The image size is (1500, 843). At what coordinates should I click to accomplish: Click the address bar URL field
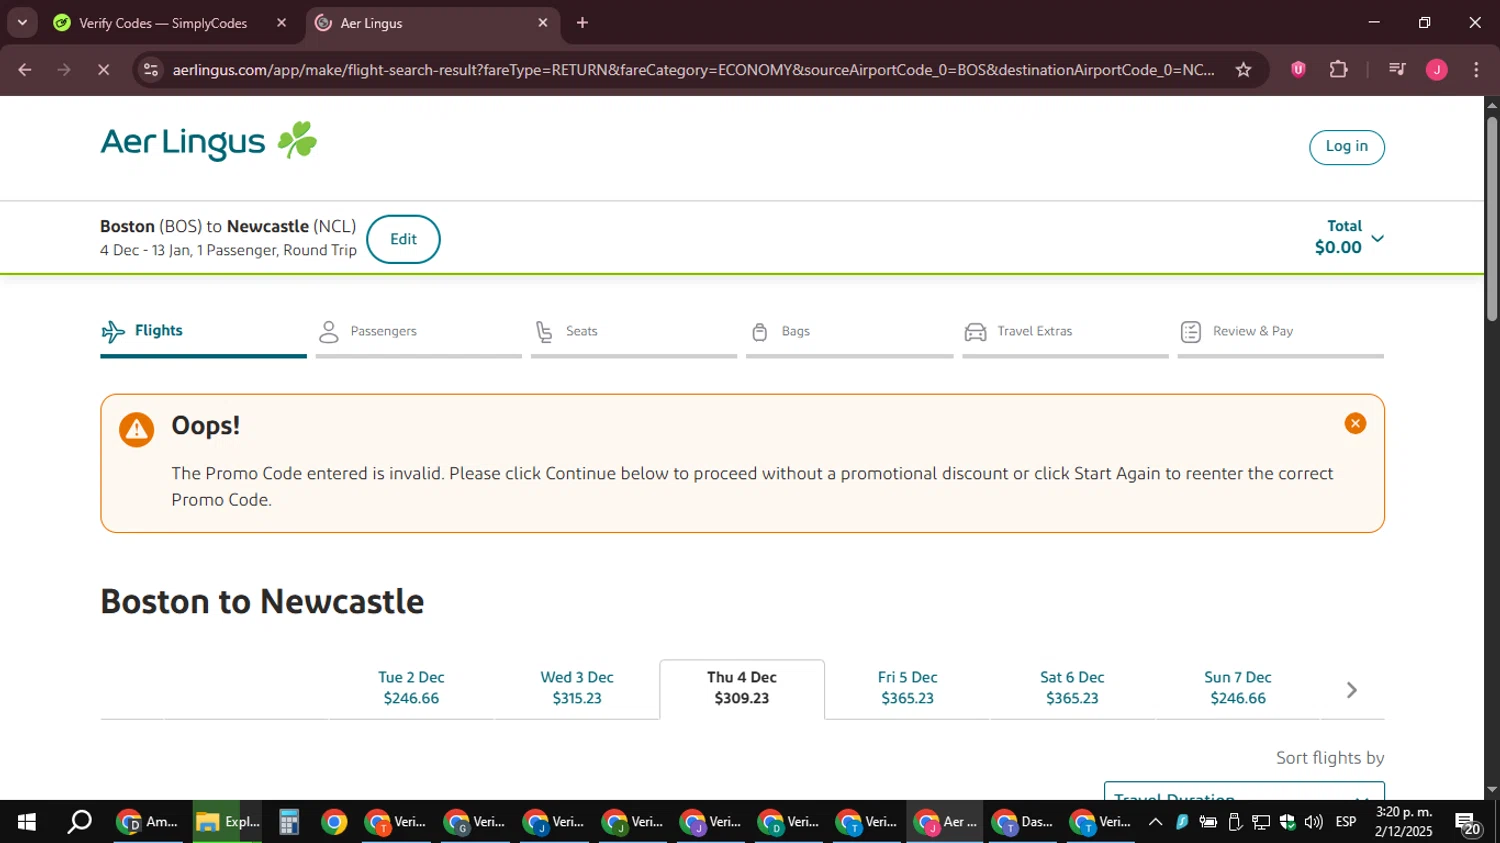pos(693,70)
